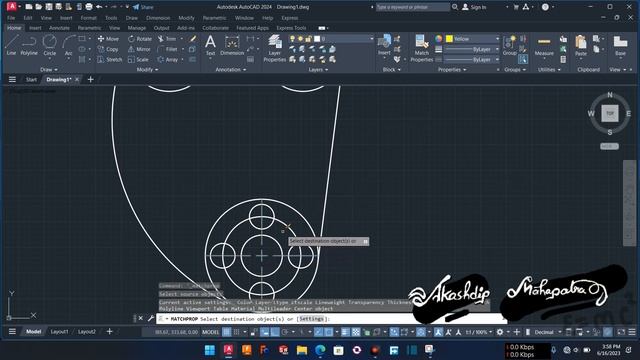
Task: Click the Fillet tool
Action: tap(168, 49)
